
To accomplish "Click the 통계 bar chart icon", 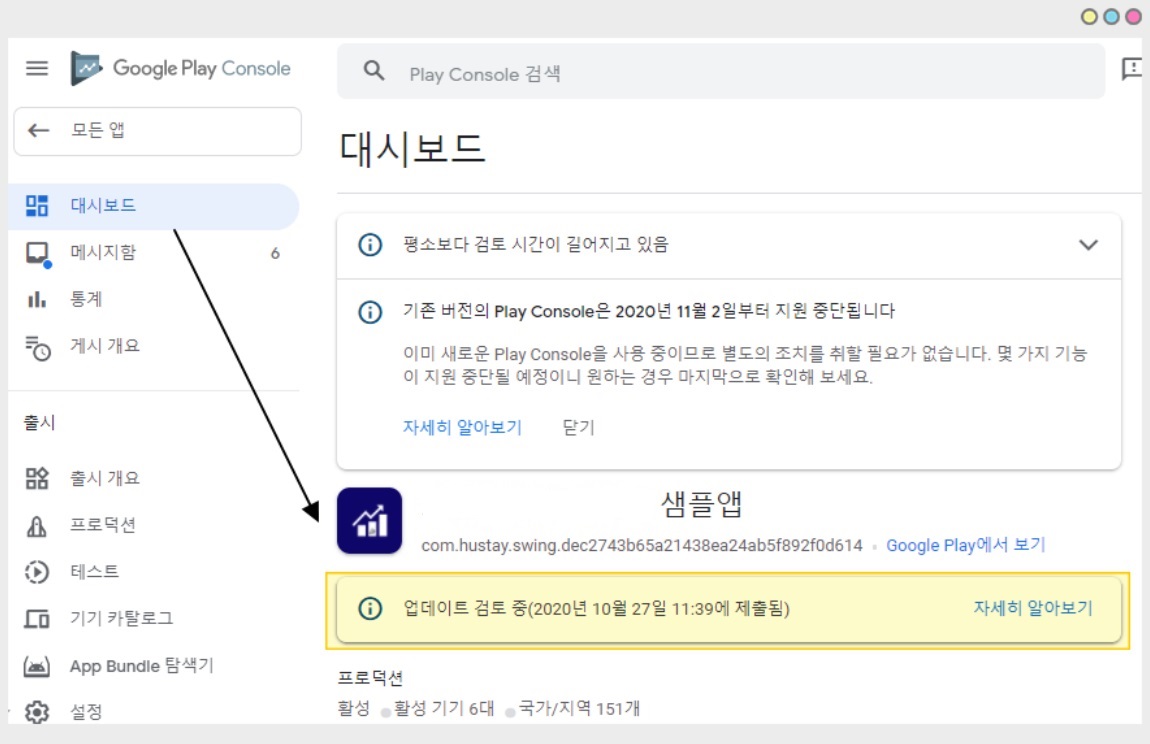I will (x=37, y=299).
